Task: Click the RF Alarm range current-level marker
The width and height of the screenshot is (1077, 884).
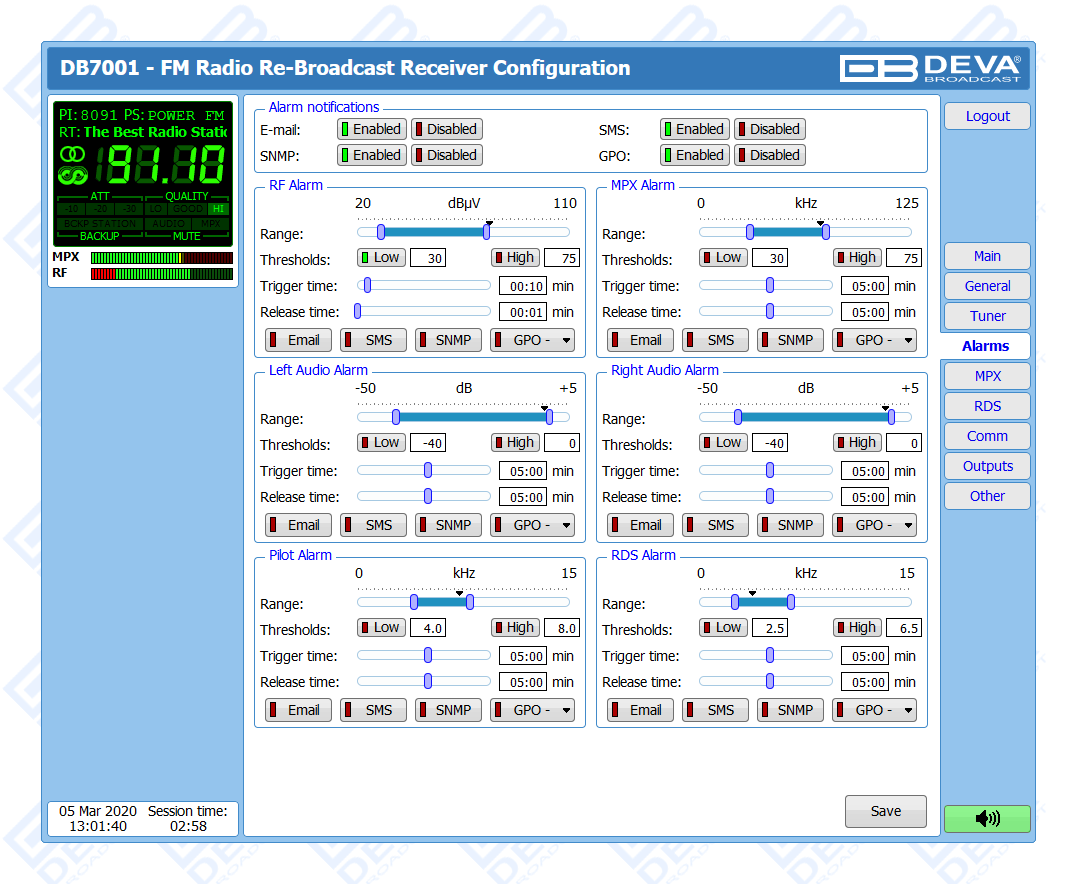Action: coord(489,223)
